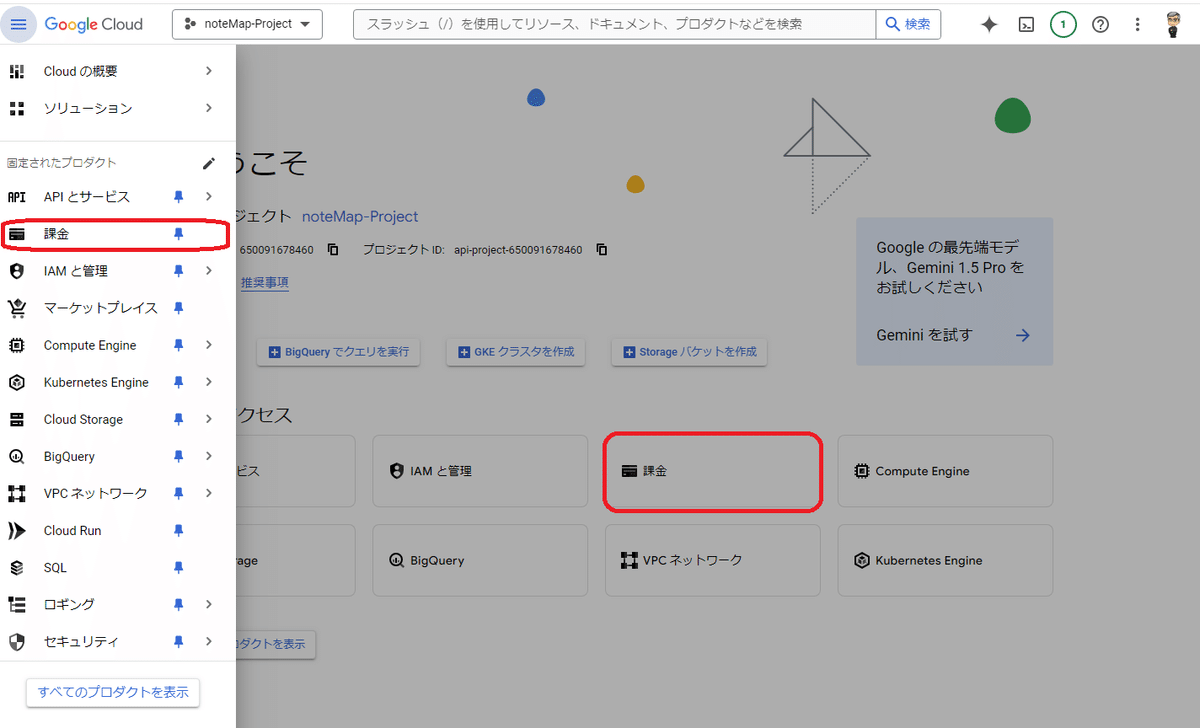Click Storageバケットを作成 button

[690, 352]
